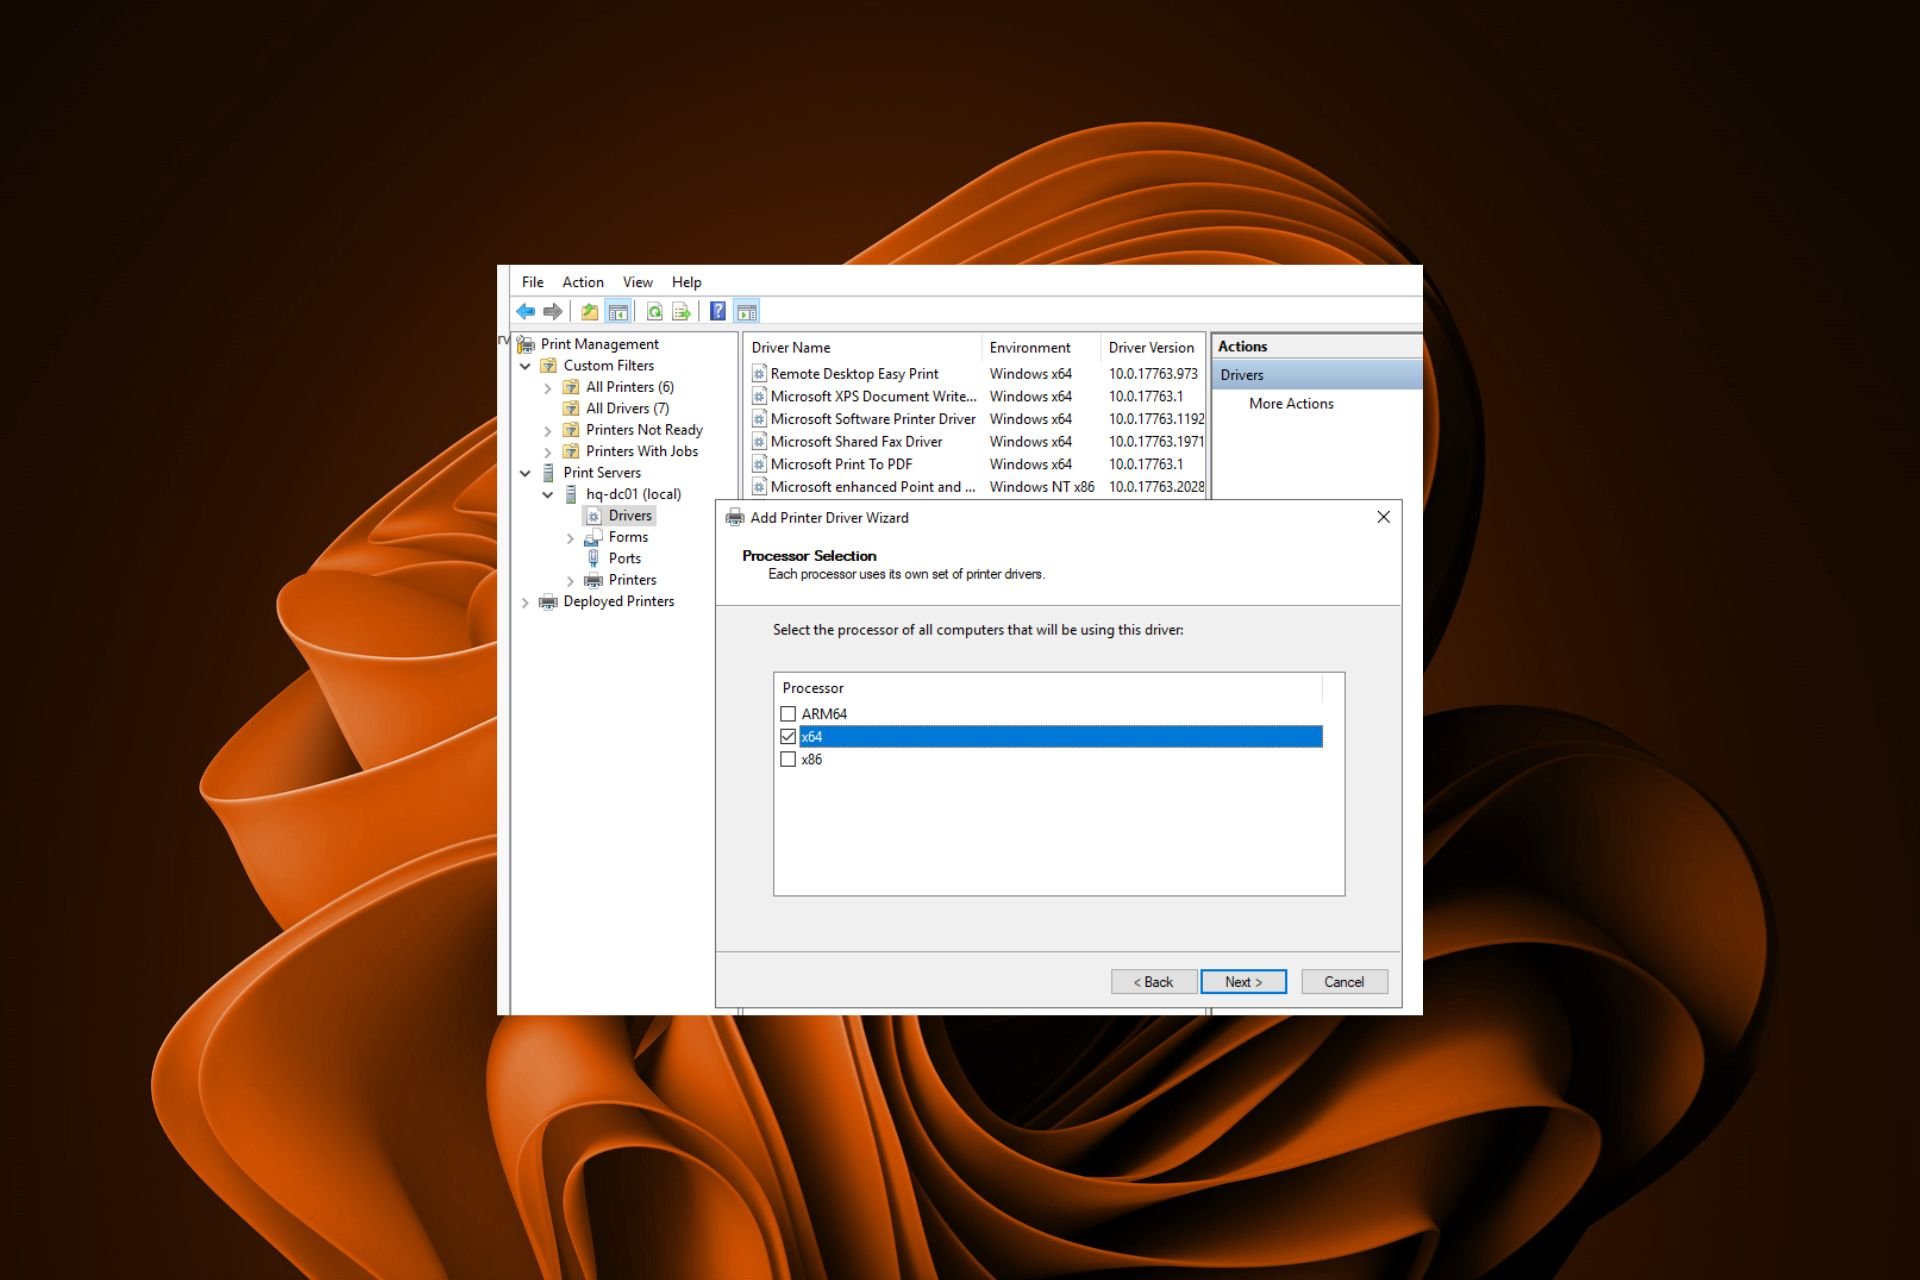Click the < Back button in the wizard
Viewport: 1920px width, 1280px height.
(x=1154, y=982)
